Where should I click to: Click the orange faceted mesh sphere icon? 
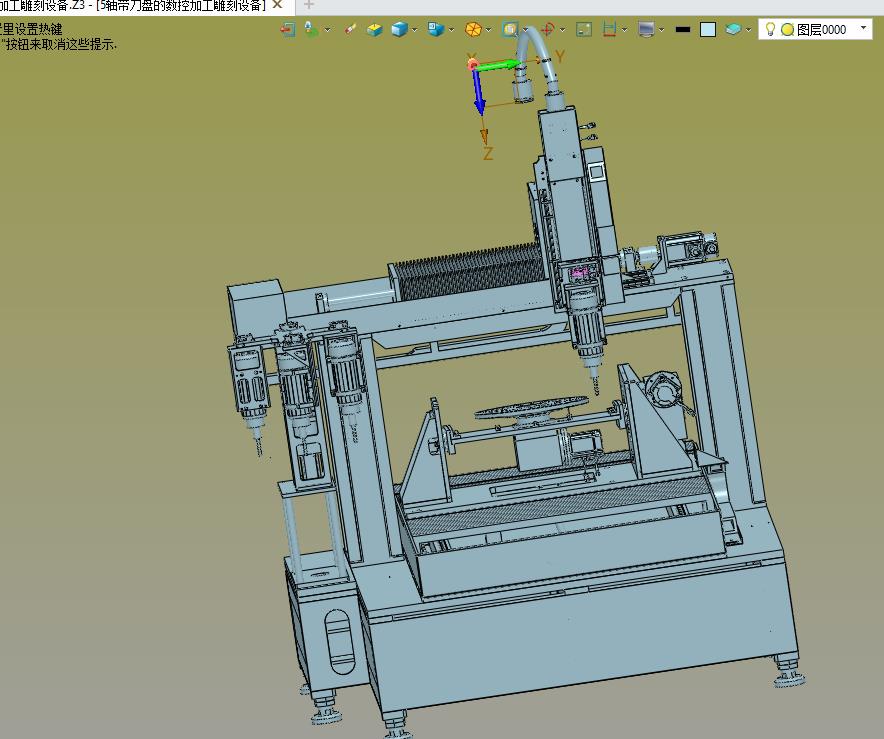pos(473,29)
